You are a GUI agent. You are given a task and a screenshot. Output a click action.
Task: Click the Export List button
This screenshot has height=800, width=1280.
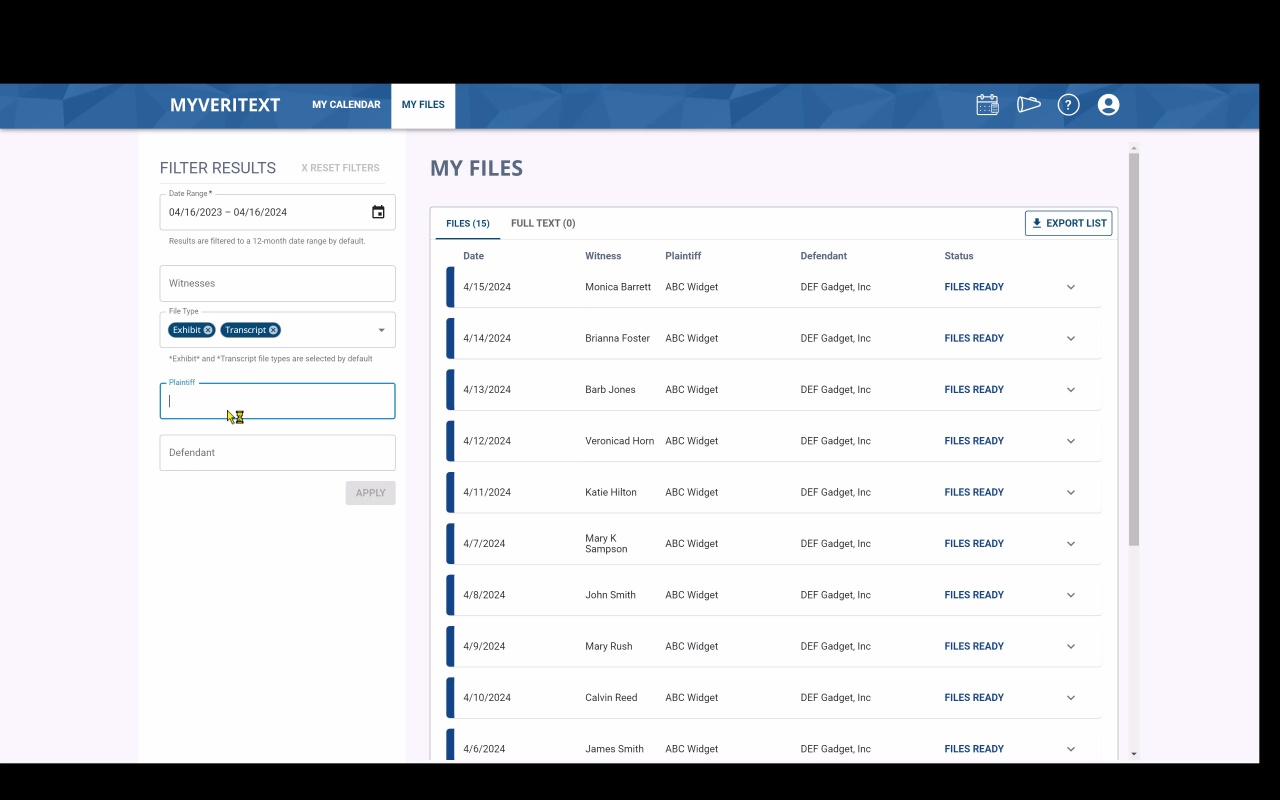coord(1068,223)
